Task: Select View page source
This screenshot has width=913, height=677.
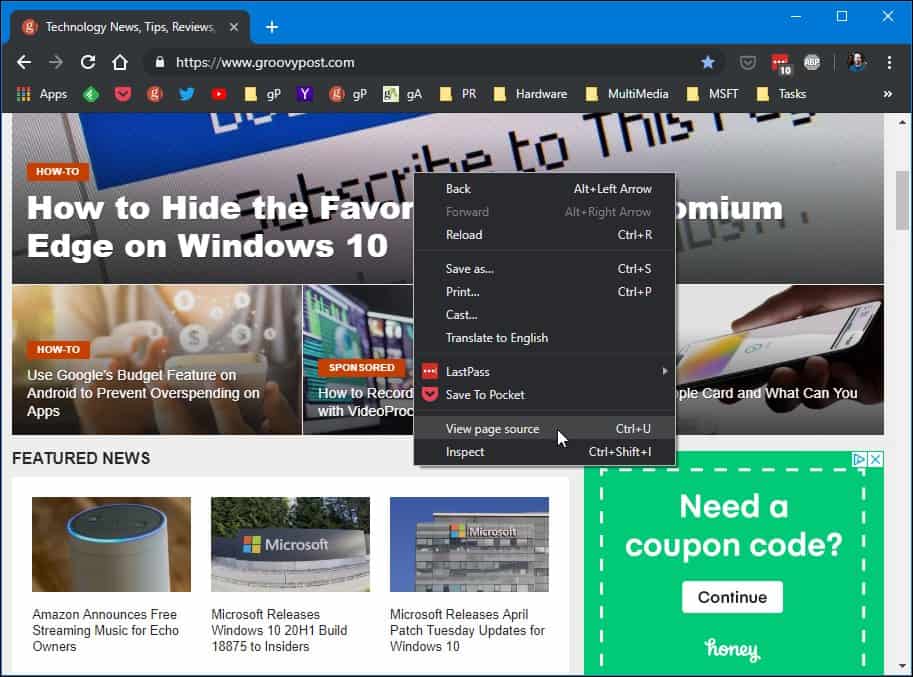Action: [x=544, y=428]
